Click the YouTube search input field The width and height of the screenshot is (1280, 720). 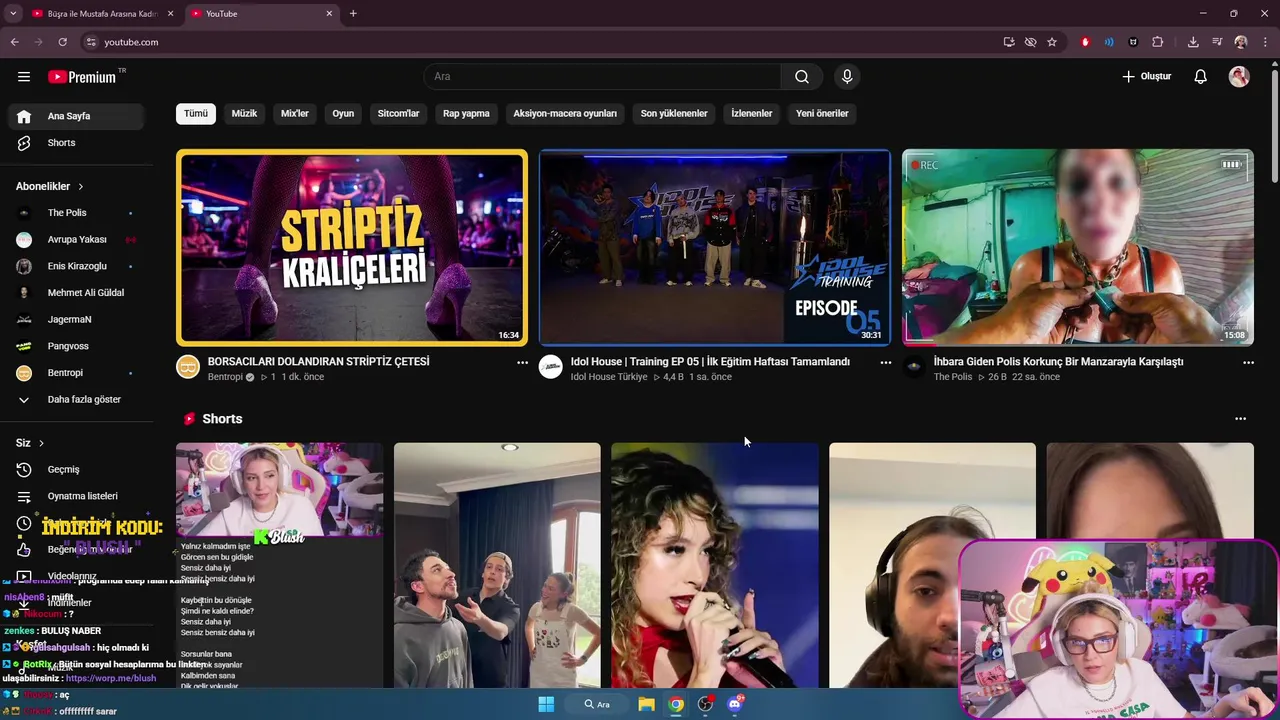[602, 77]
